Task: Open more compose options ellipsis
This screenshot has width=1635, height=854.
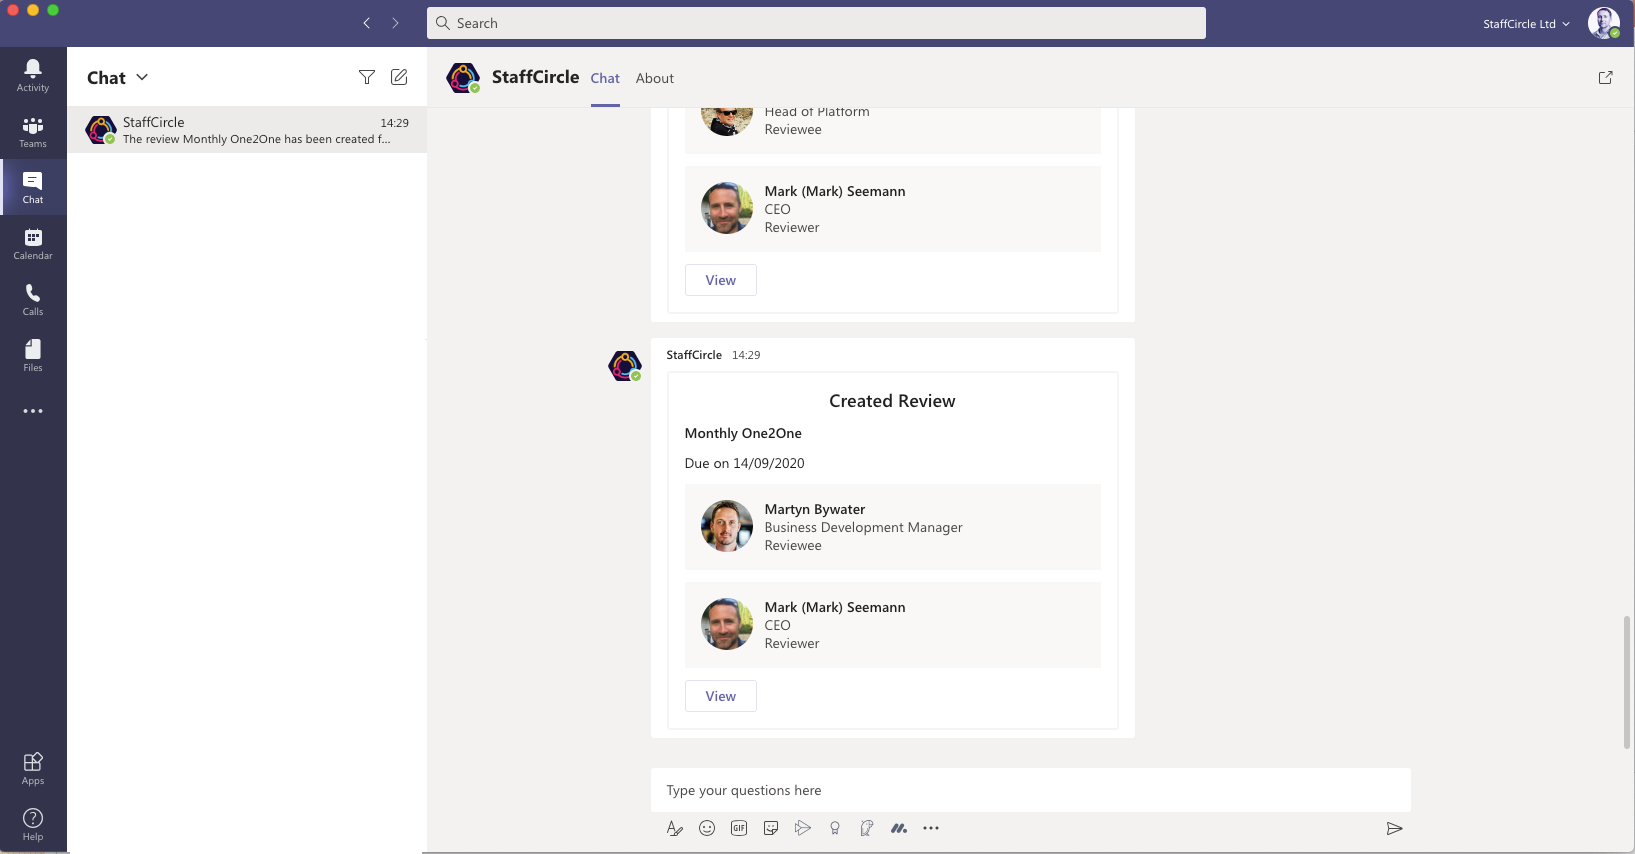Action: (x=931, y=828)
